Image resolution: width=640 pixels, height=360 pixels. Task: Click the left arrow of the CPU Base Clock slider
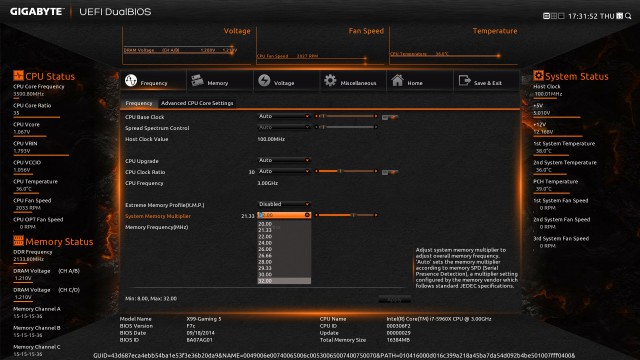tap(316, 116)
